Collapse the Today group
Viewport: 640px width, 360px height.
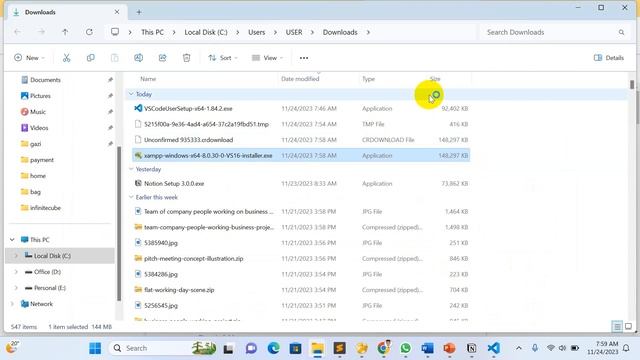click(131, 94)
